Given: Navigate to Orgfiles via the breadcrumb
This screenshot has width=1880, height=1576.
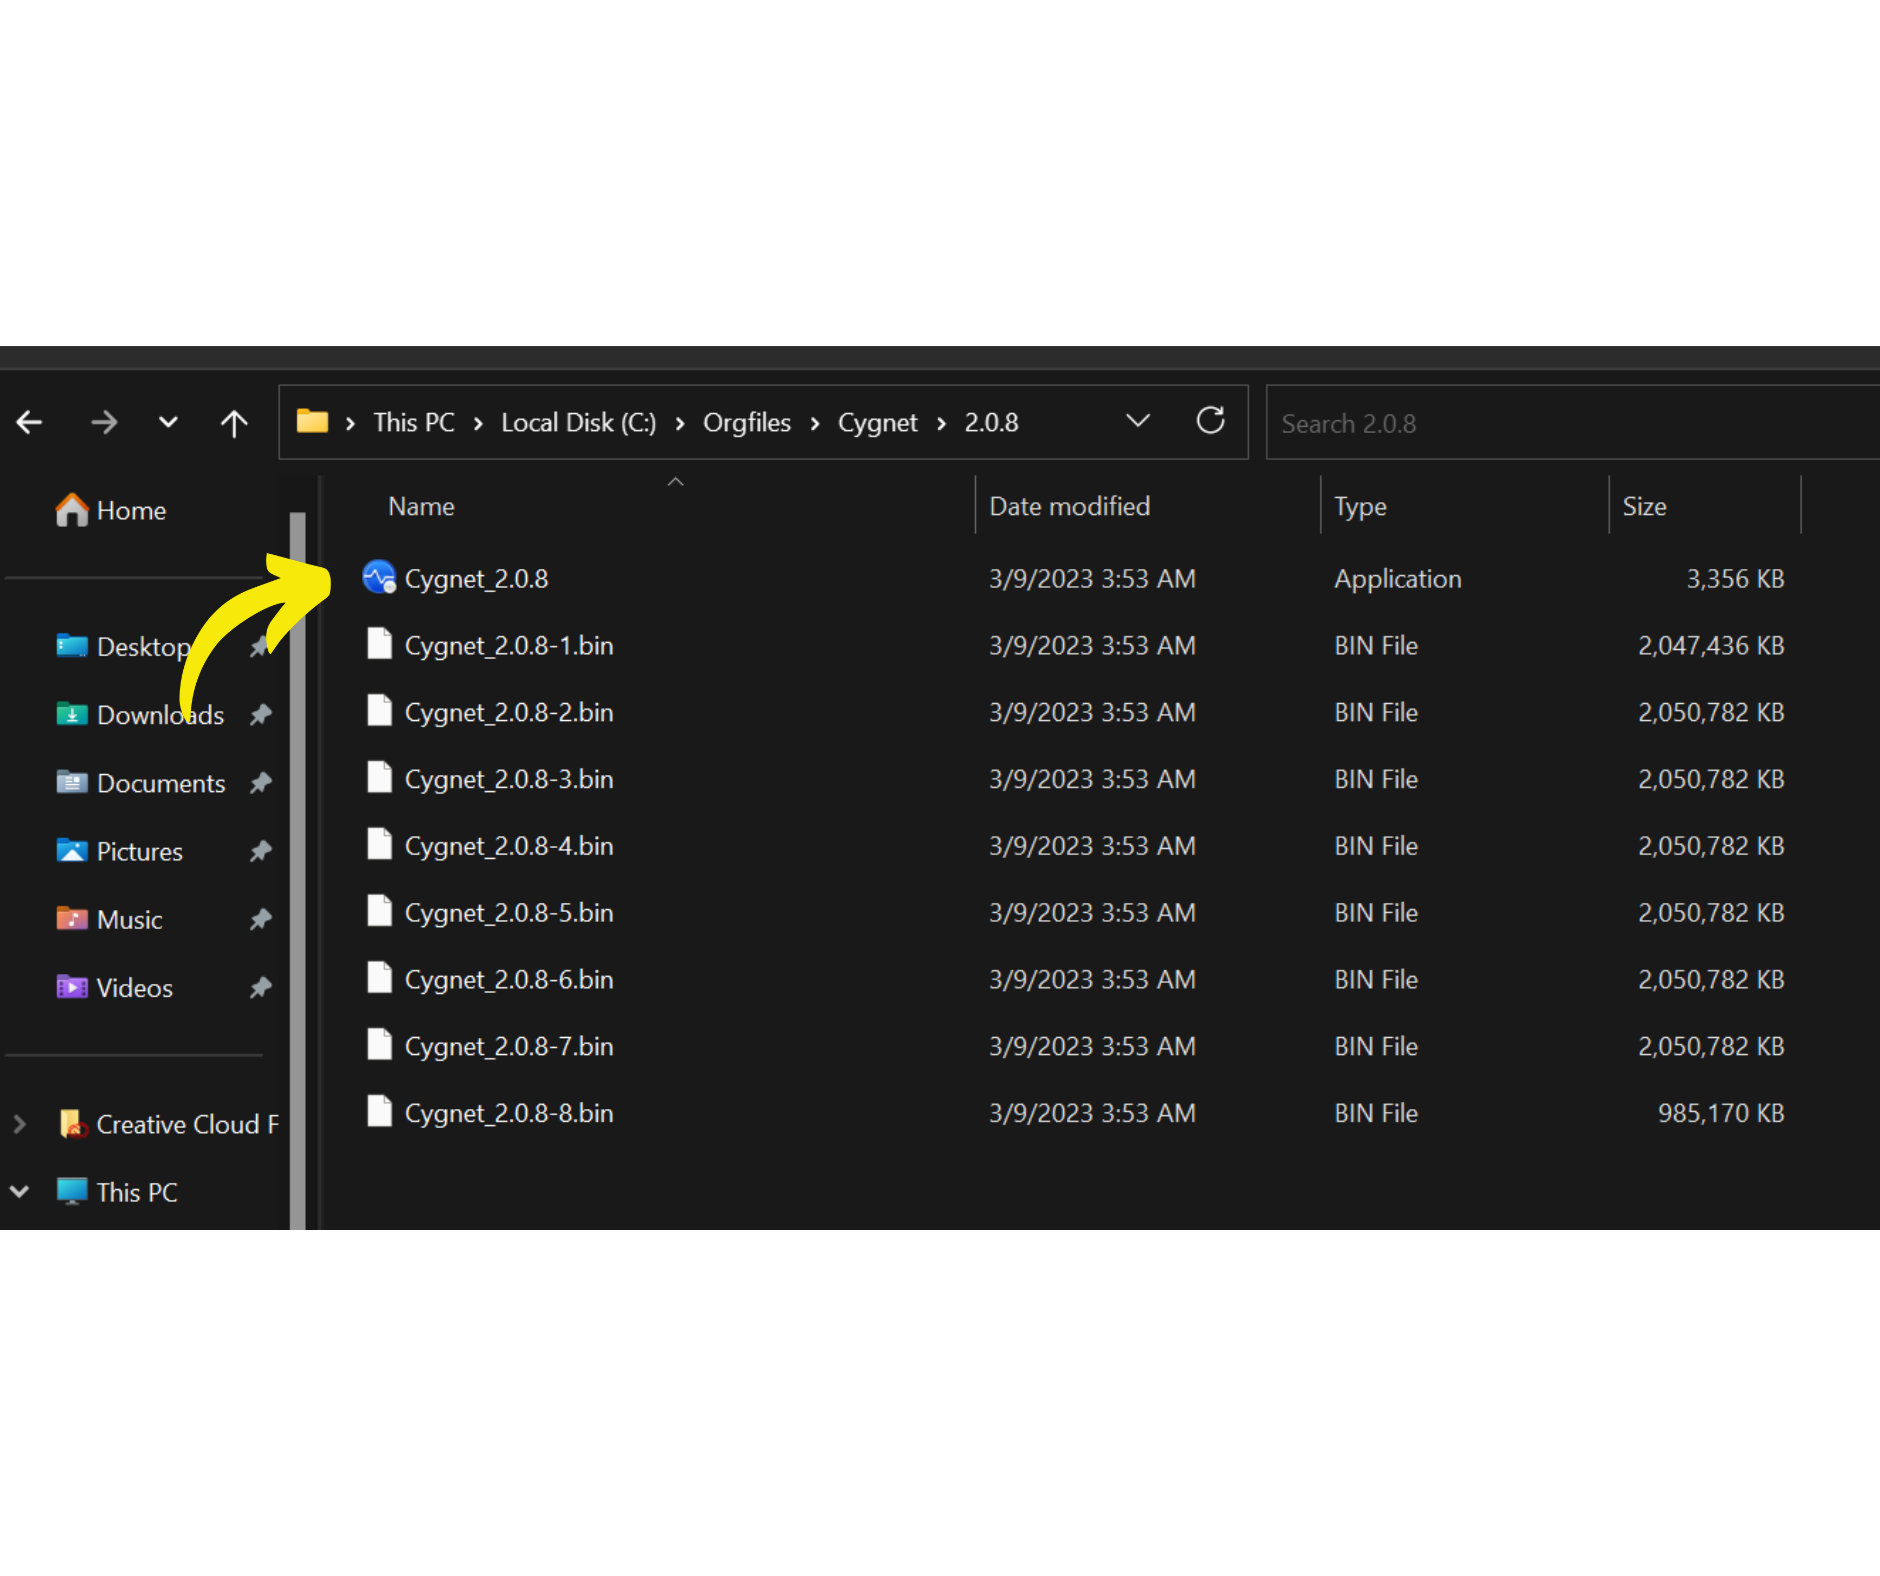Looking at the screenshot, I should 747,421.
